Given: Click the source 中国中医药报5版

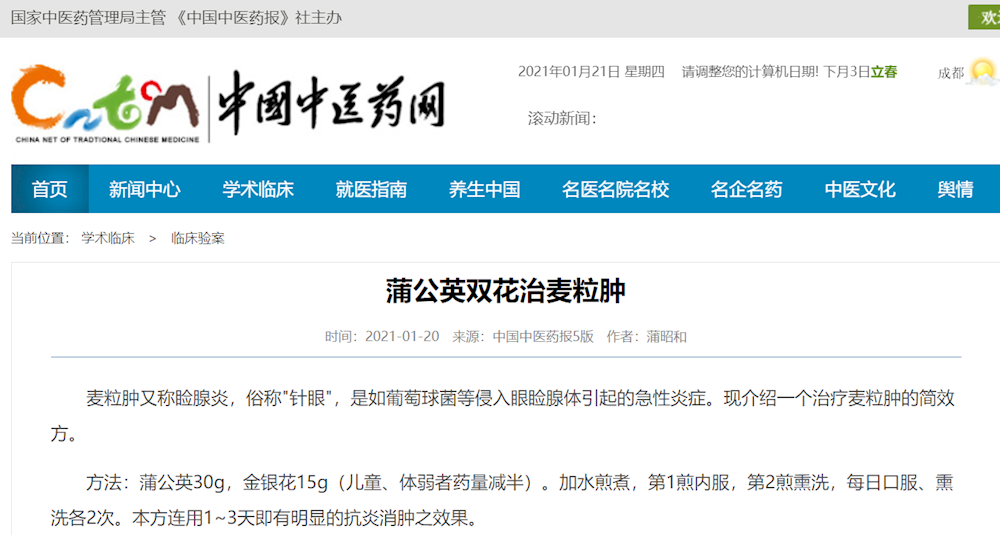Looking at the screenshot, I should tap(543, 336).
